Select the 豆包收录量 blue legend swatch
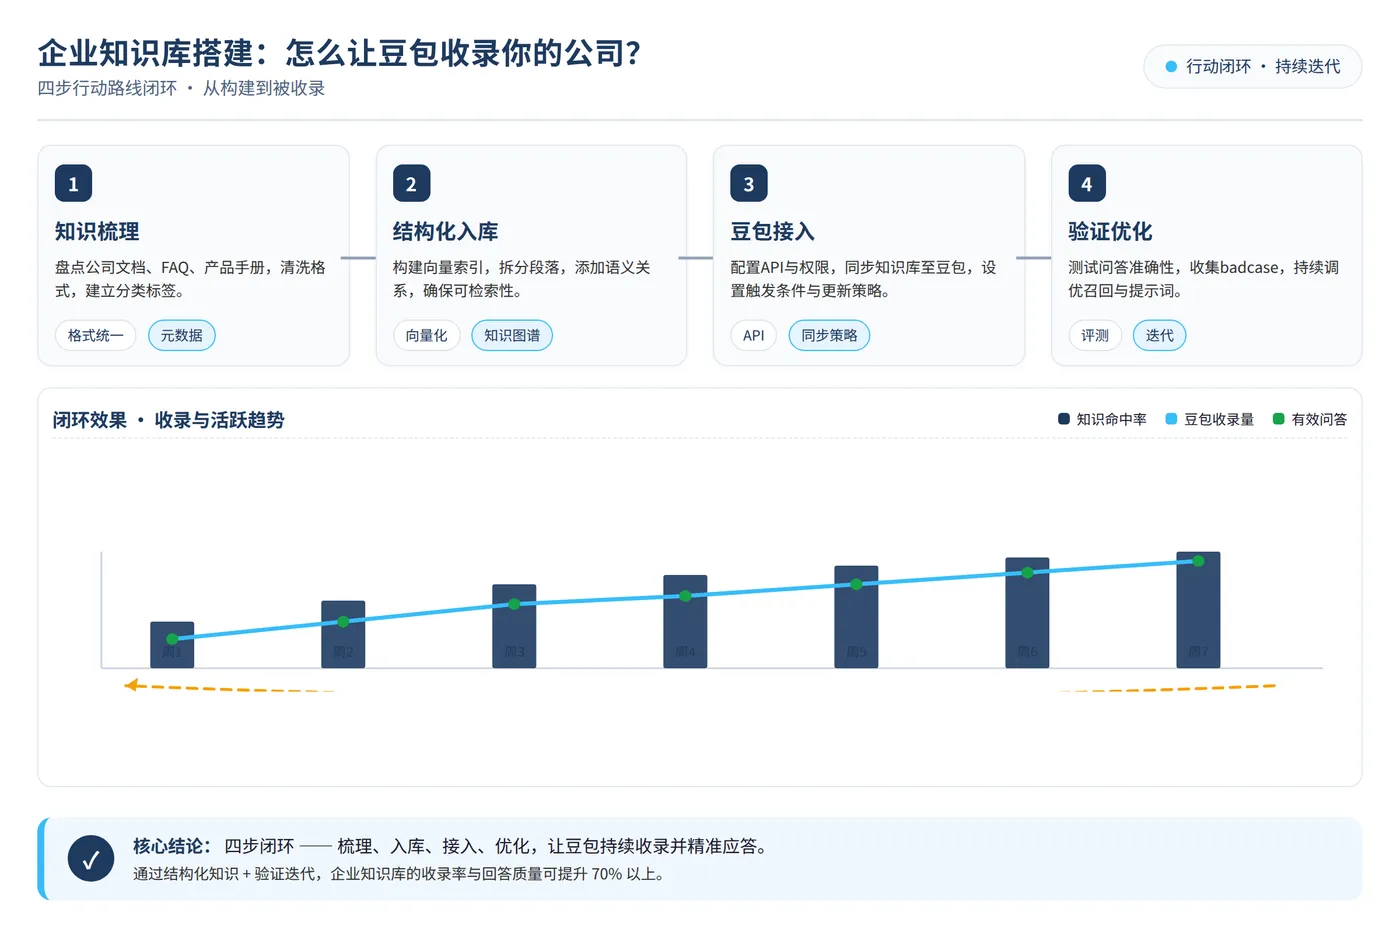Screen dimensions: 1400x933 tap(1172, 419)
